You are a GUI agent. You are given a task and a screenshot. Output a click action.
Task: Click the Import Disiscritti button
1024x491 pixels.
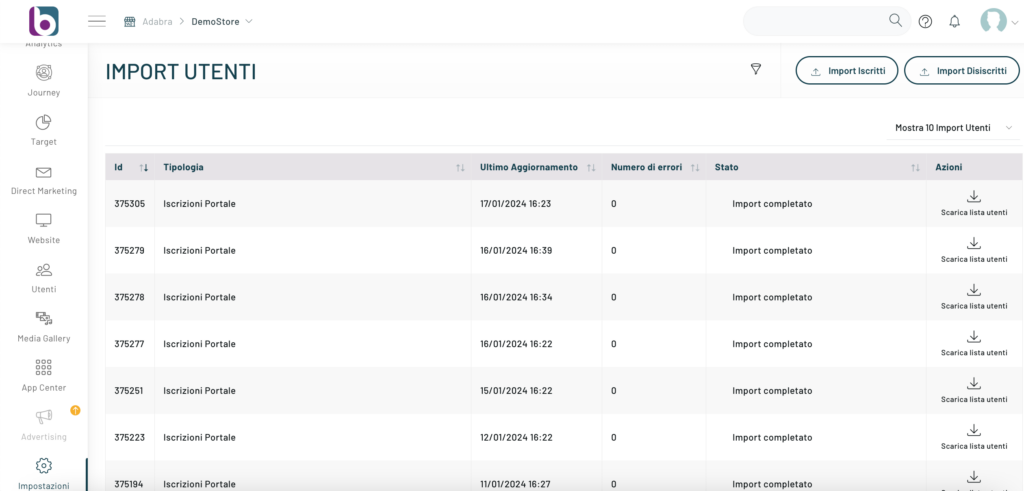tap(961, 71)
